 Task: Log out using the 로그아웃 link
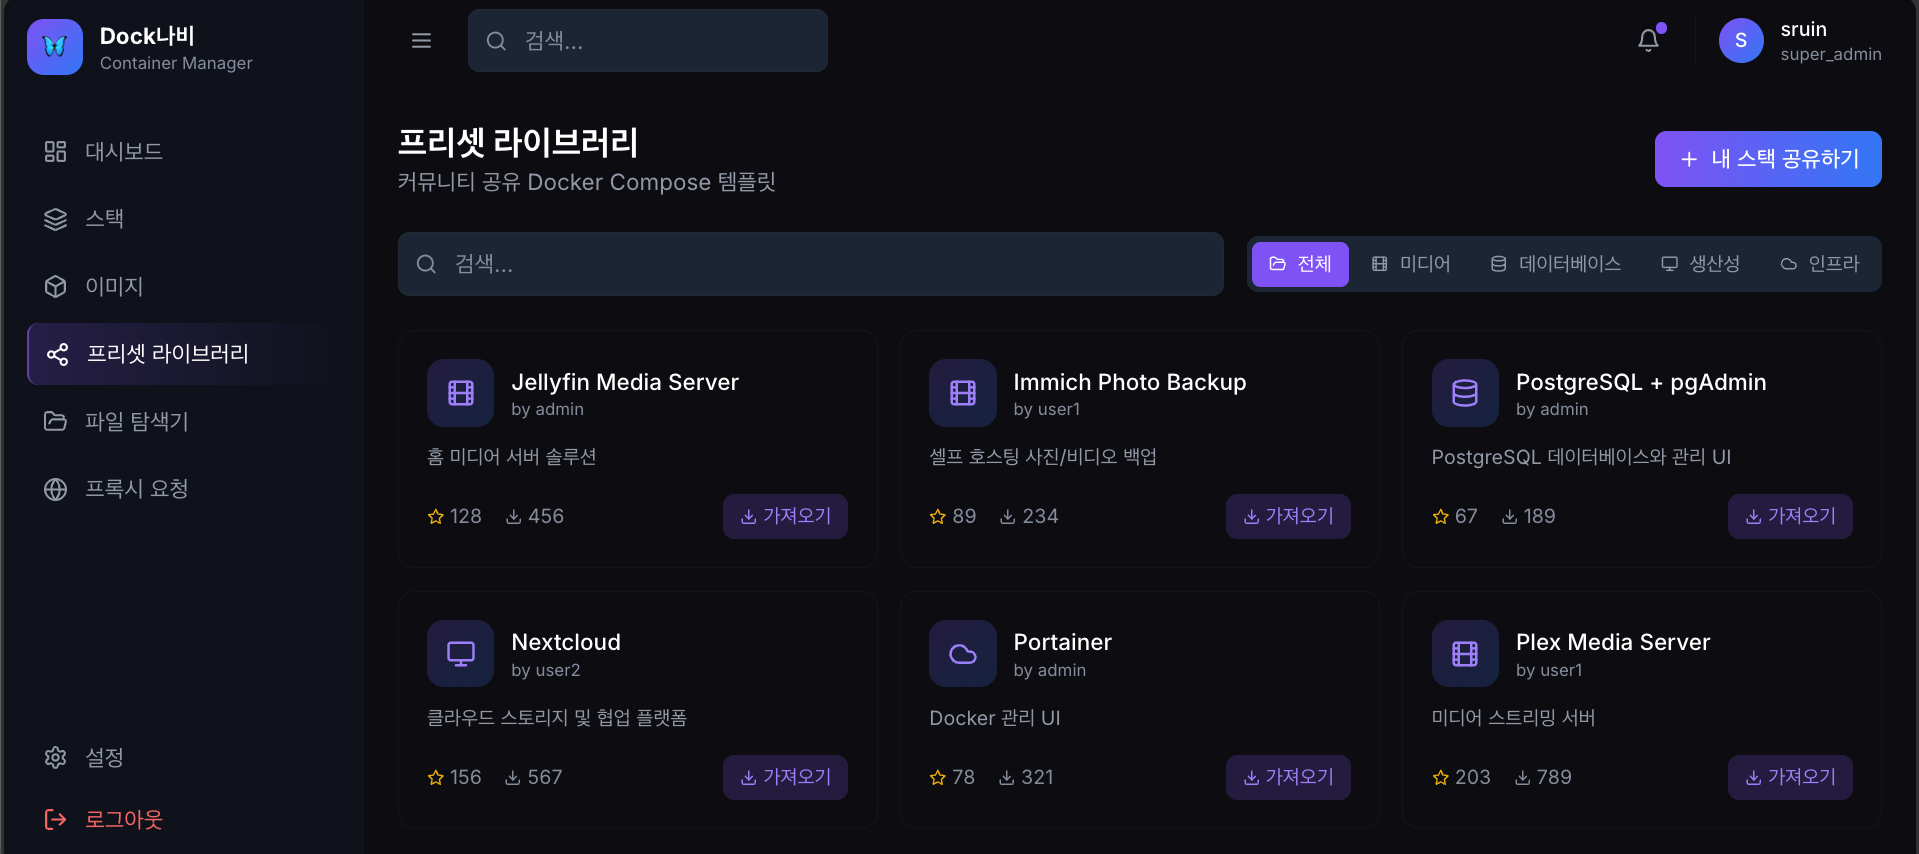click(x=123, y=820)
